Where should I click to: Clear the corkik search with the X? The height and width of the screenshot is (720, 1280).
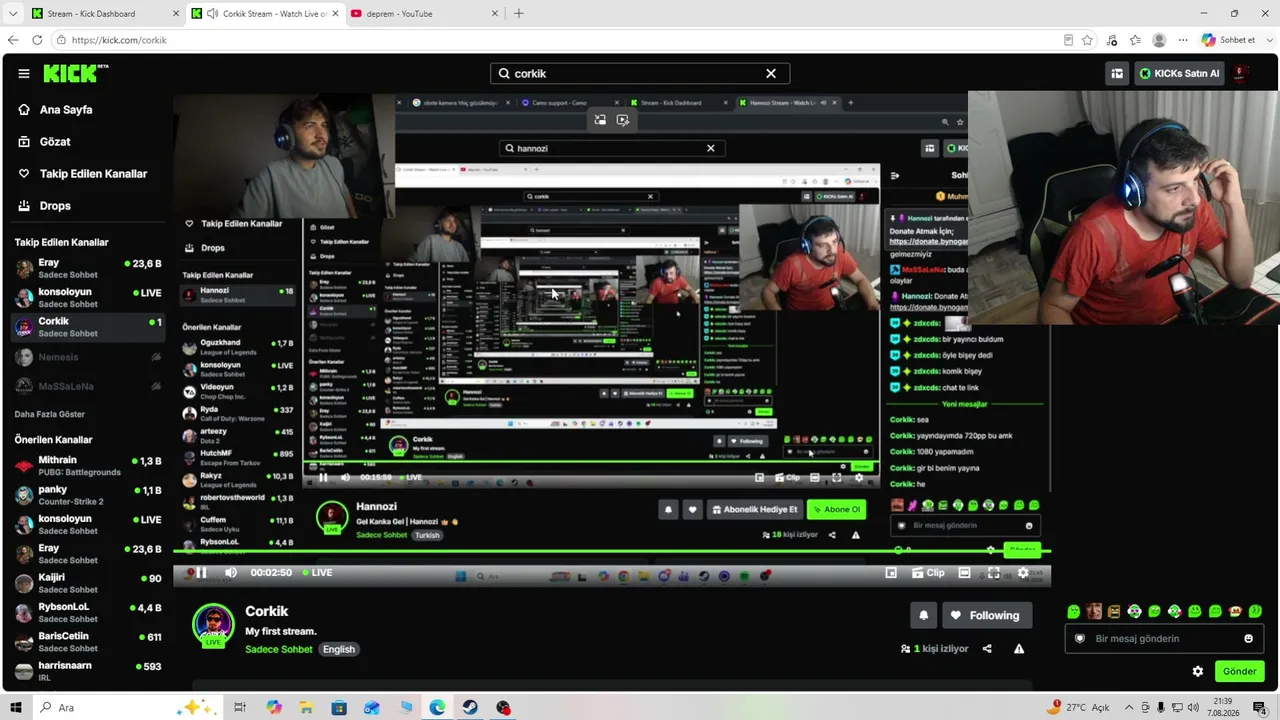771,73
